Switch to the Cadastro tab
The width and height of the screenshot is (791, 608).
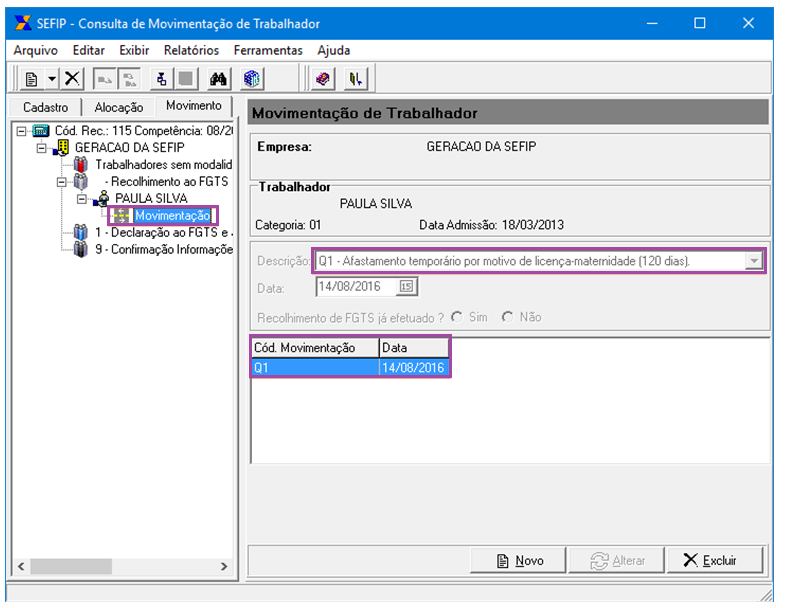[45, 107]
